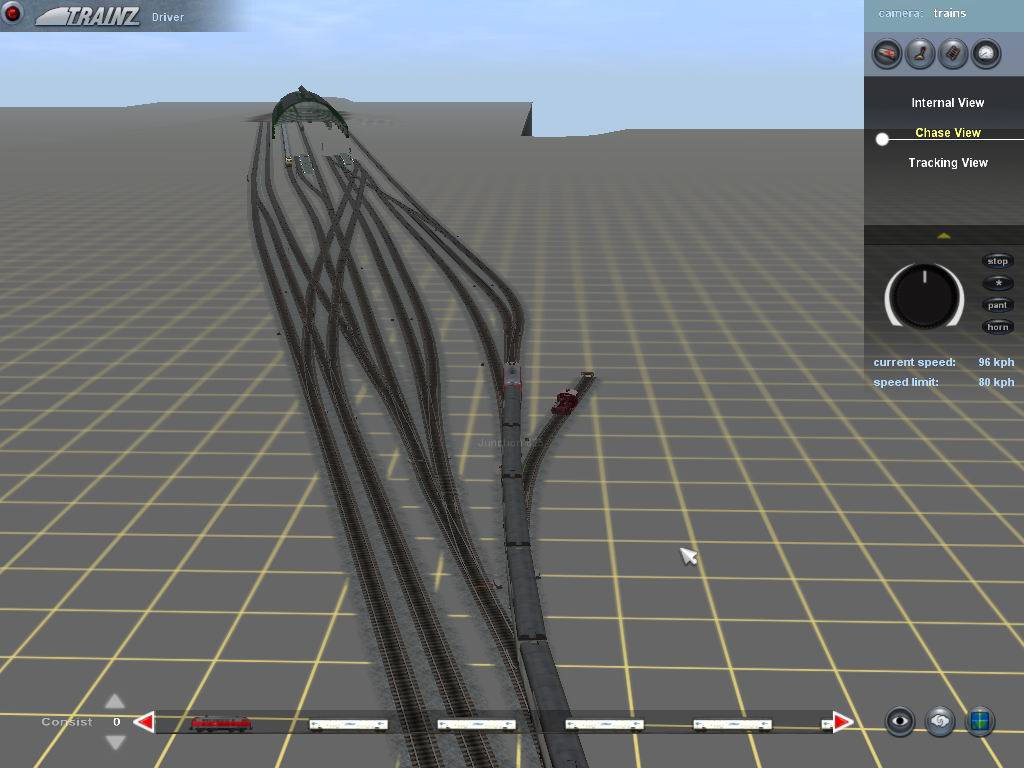1024x768 pixels.
Task: Open the junction lever control icon
Action: click(x=920, y=53)
